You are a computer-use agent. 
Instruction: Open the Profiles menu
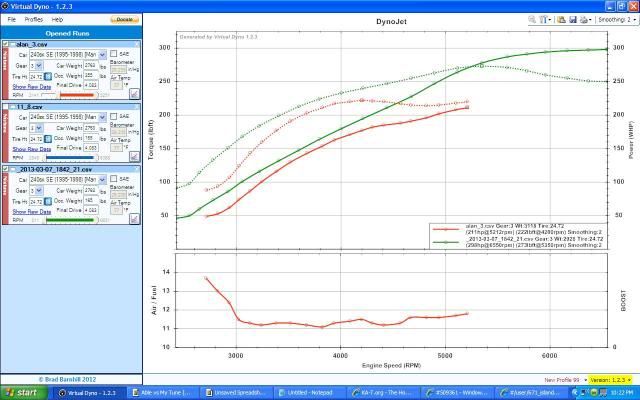(34, 19)
